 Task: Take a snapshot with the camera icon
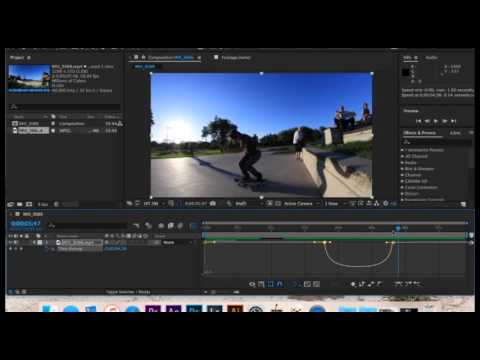click(x=213, y=203)
